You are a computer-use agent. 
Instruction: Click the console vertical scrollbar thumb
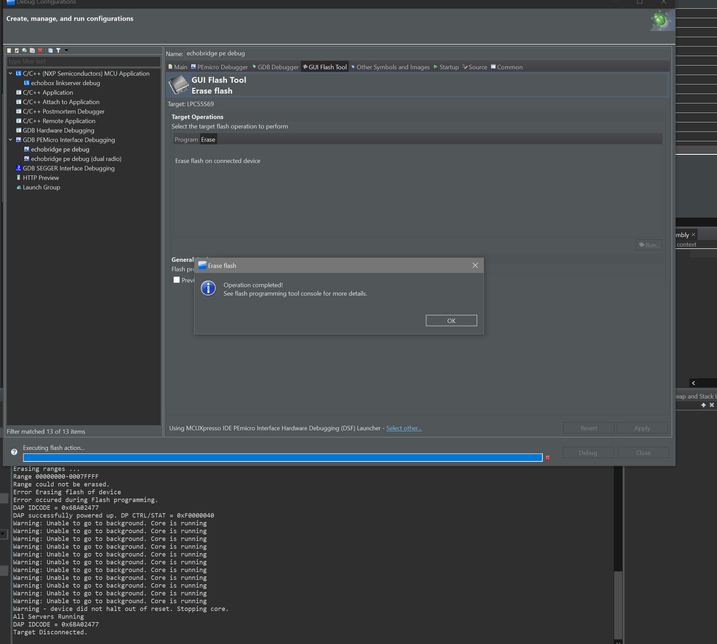click(x=618, y=604)
